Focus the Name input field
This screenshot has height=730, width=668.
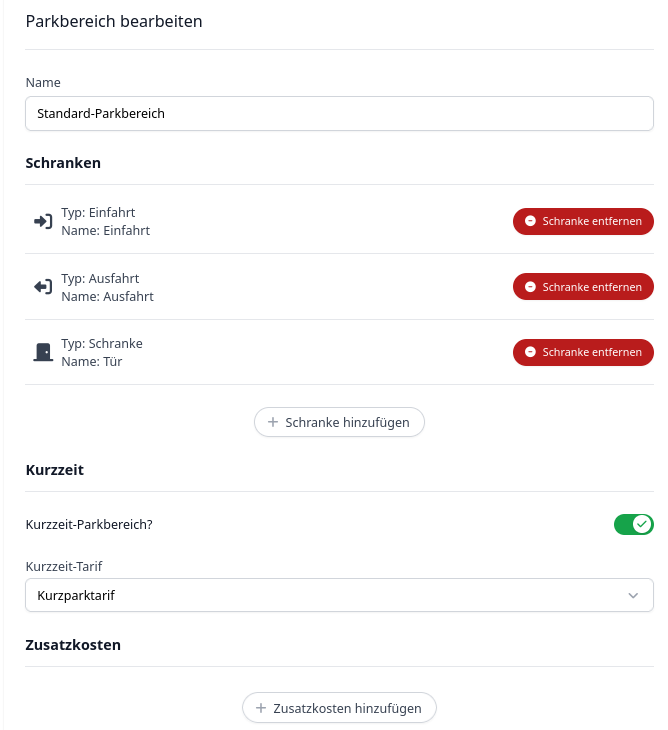pos(339,114)
